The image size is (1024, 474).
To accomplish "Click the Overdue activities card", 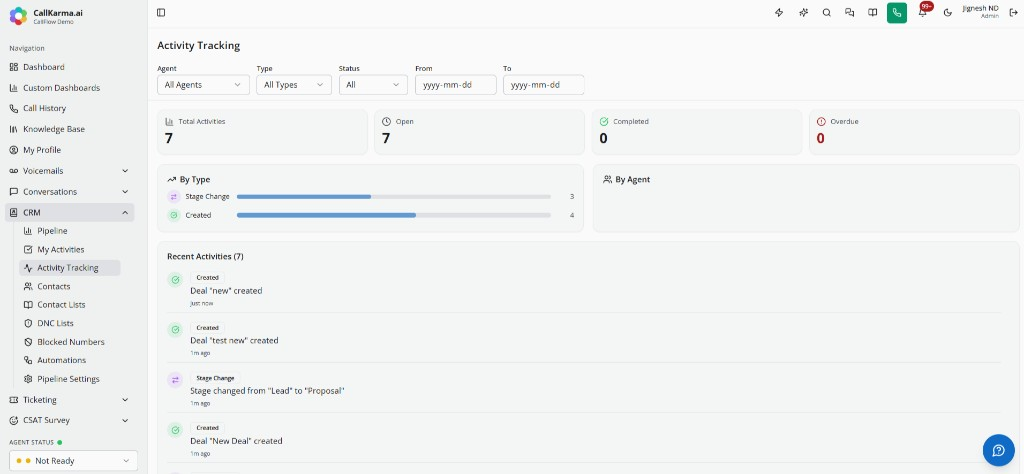I will (x=914, y=132).
